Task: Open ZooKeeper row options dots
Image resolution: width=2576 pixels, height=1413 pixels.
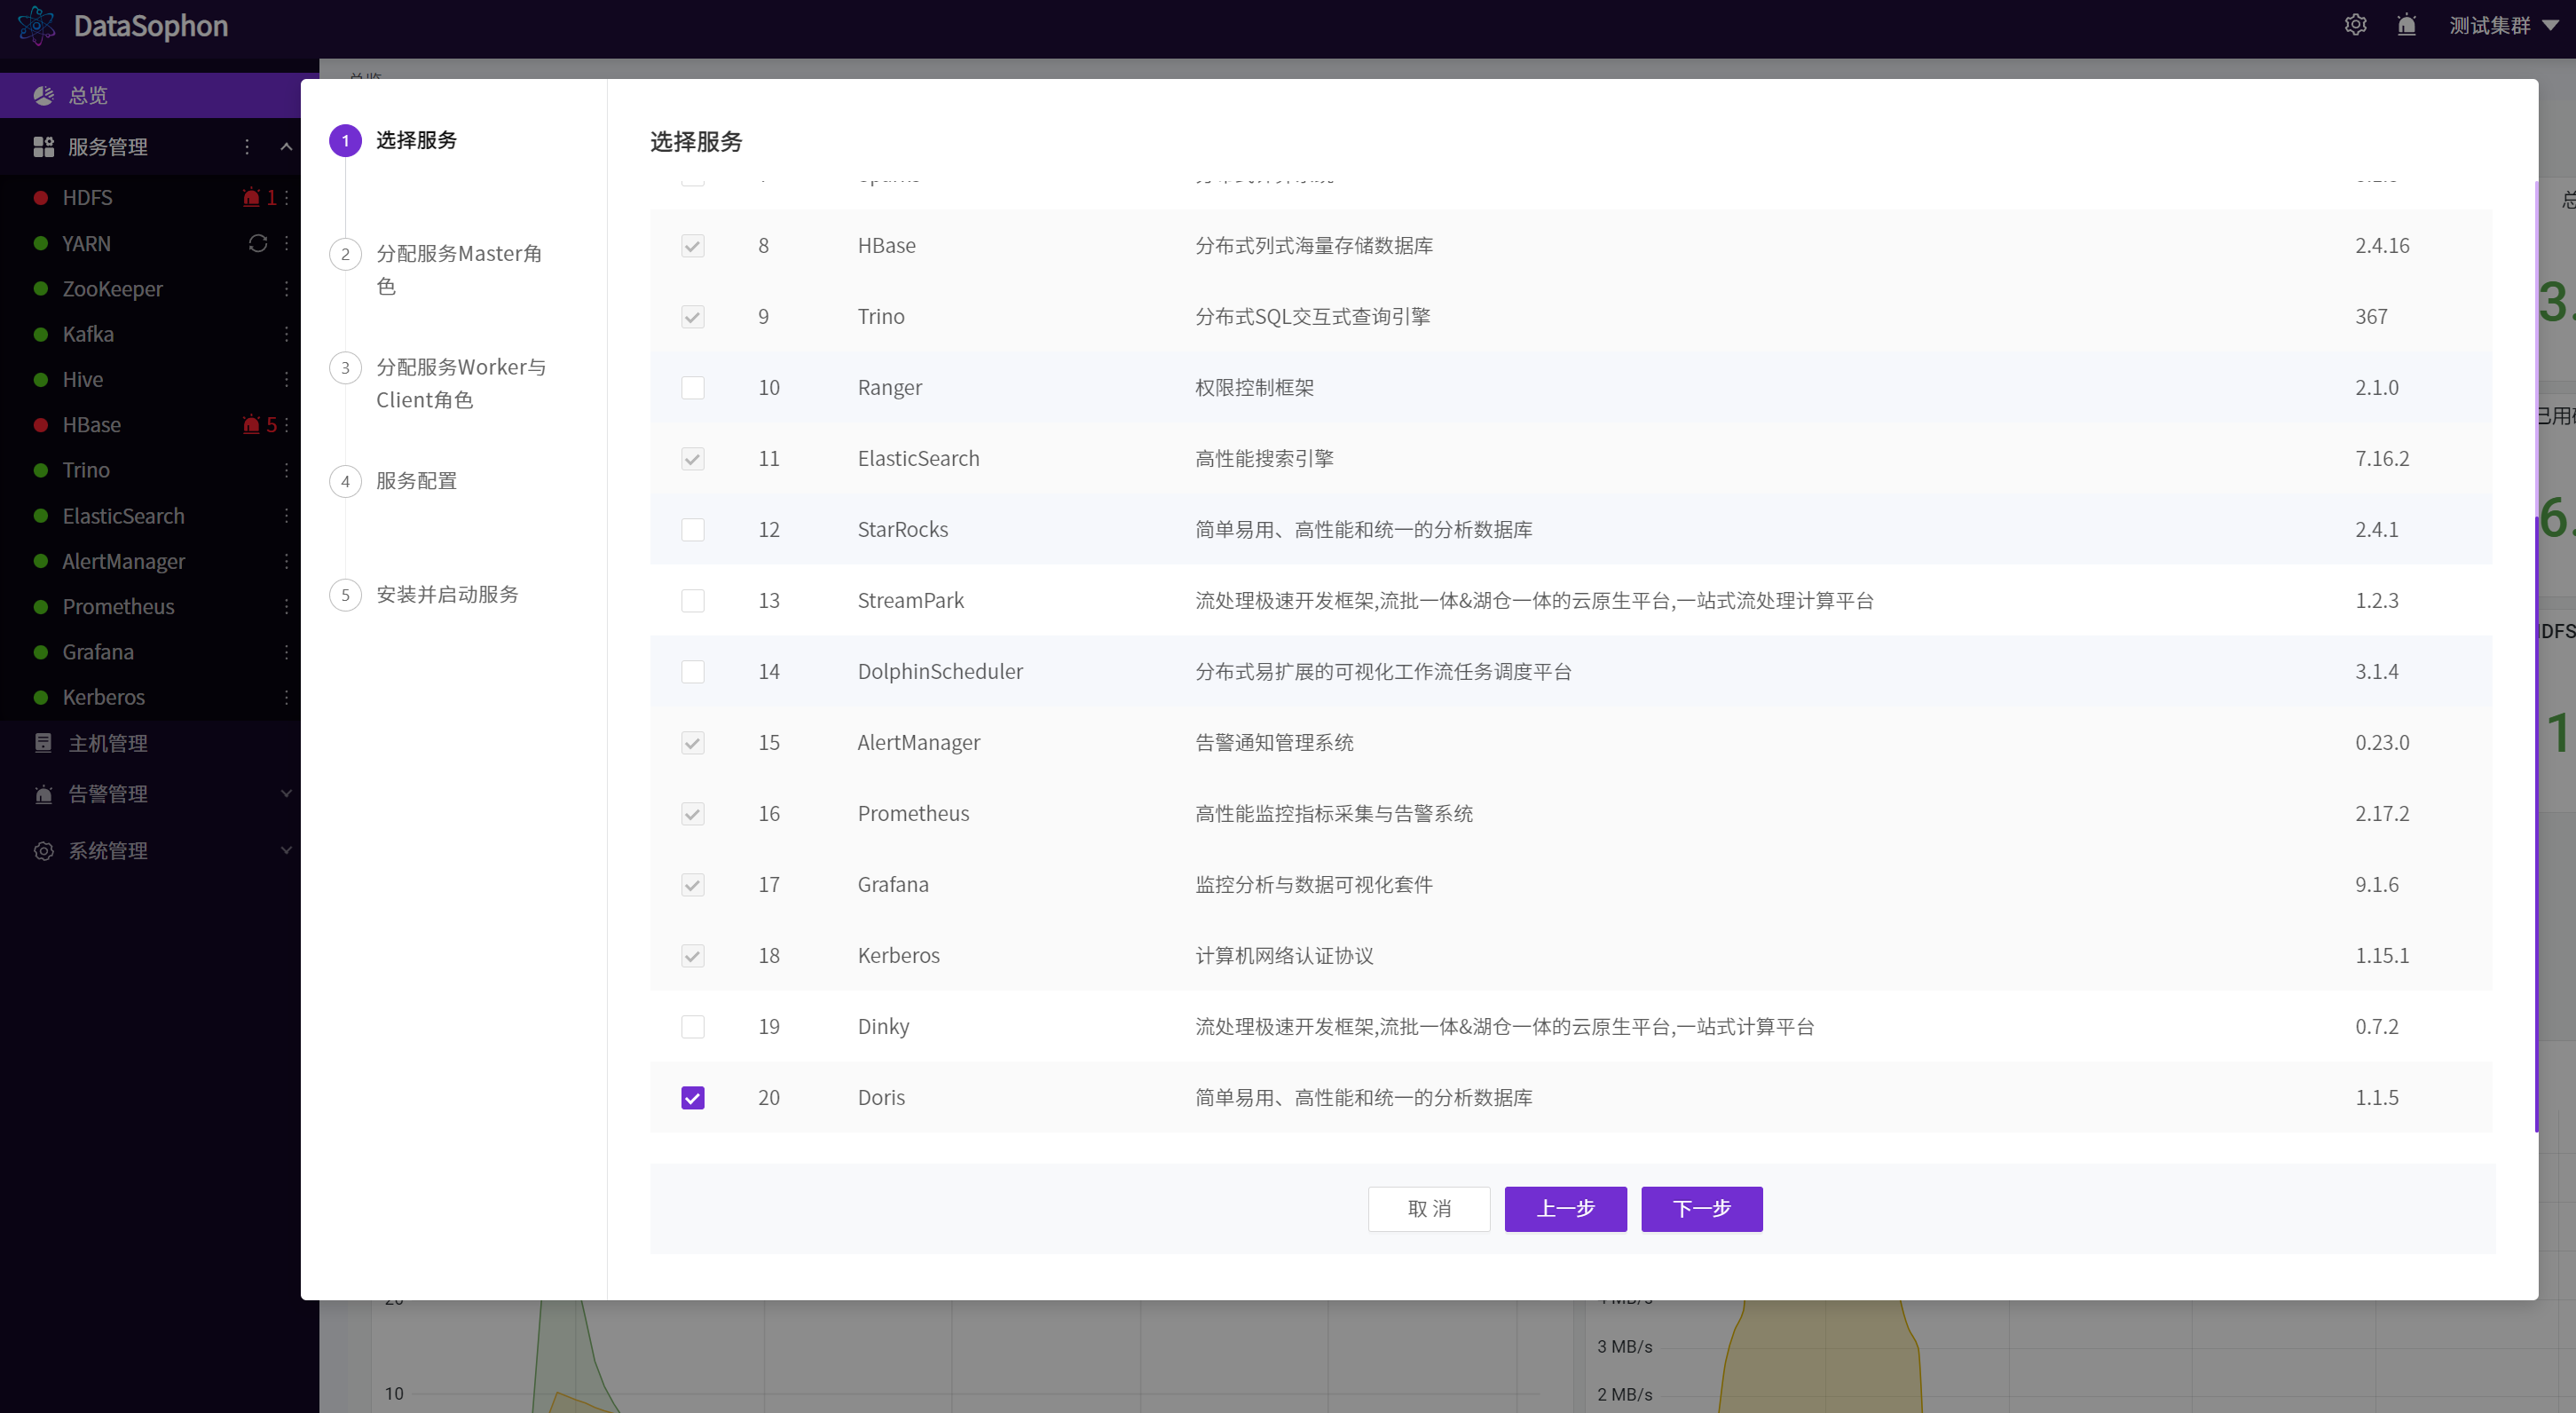Action: click(286, 289)
